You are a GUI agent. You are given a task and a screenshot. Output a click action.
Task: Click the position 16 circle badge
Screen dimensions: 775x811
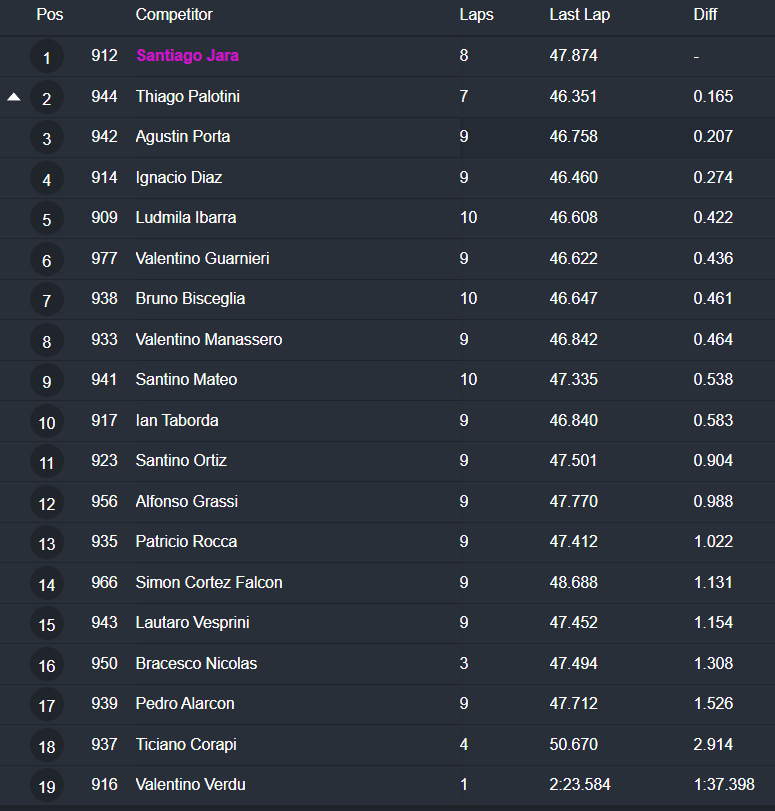click(x=47, y=665)
